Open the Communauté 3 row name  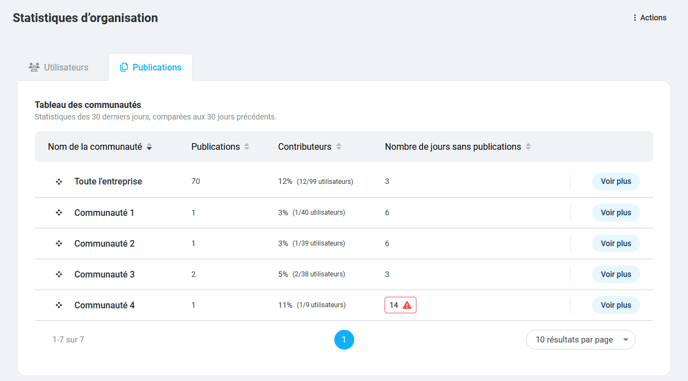[x=104, y=274]
